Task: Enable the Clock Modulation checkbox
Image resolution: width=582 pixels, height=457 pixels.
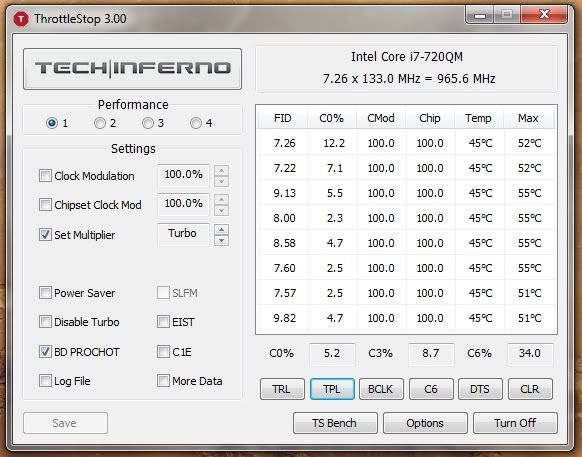Action: 45,176
